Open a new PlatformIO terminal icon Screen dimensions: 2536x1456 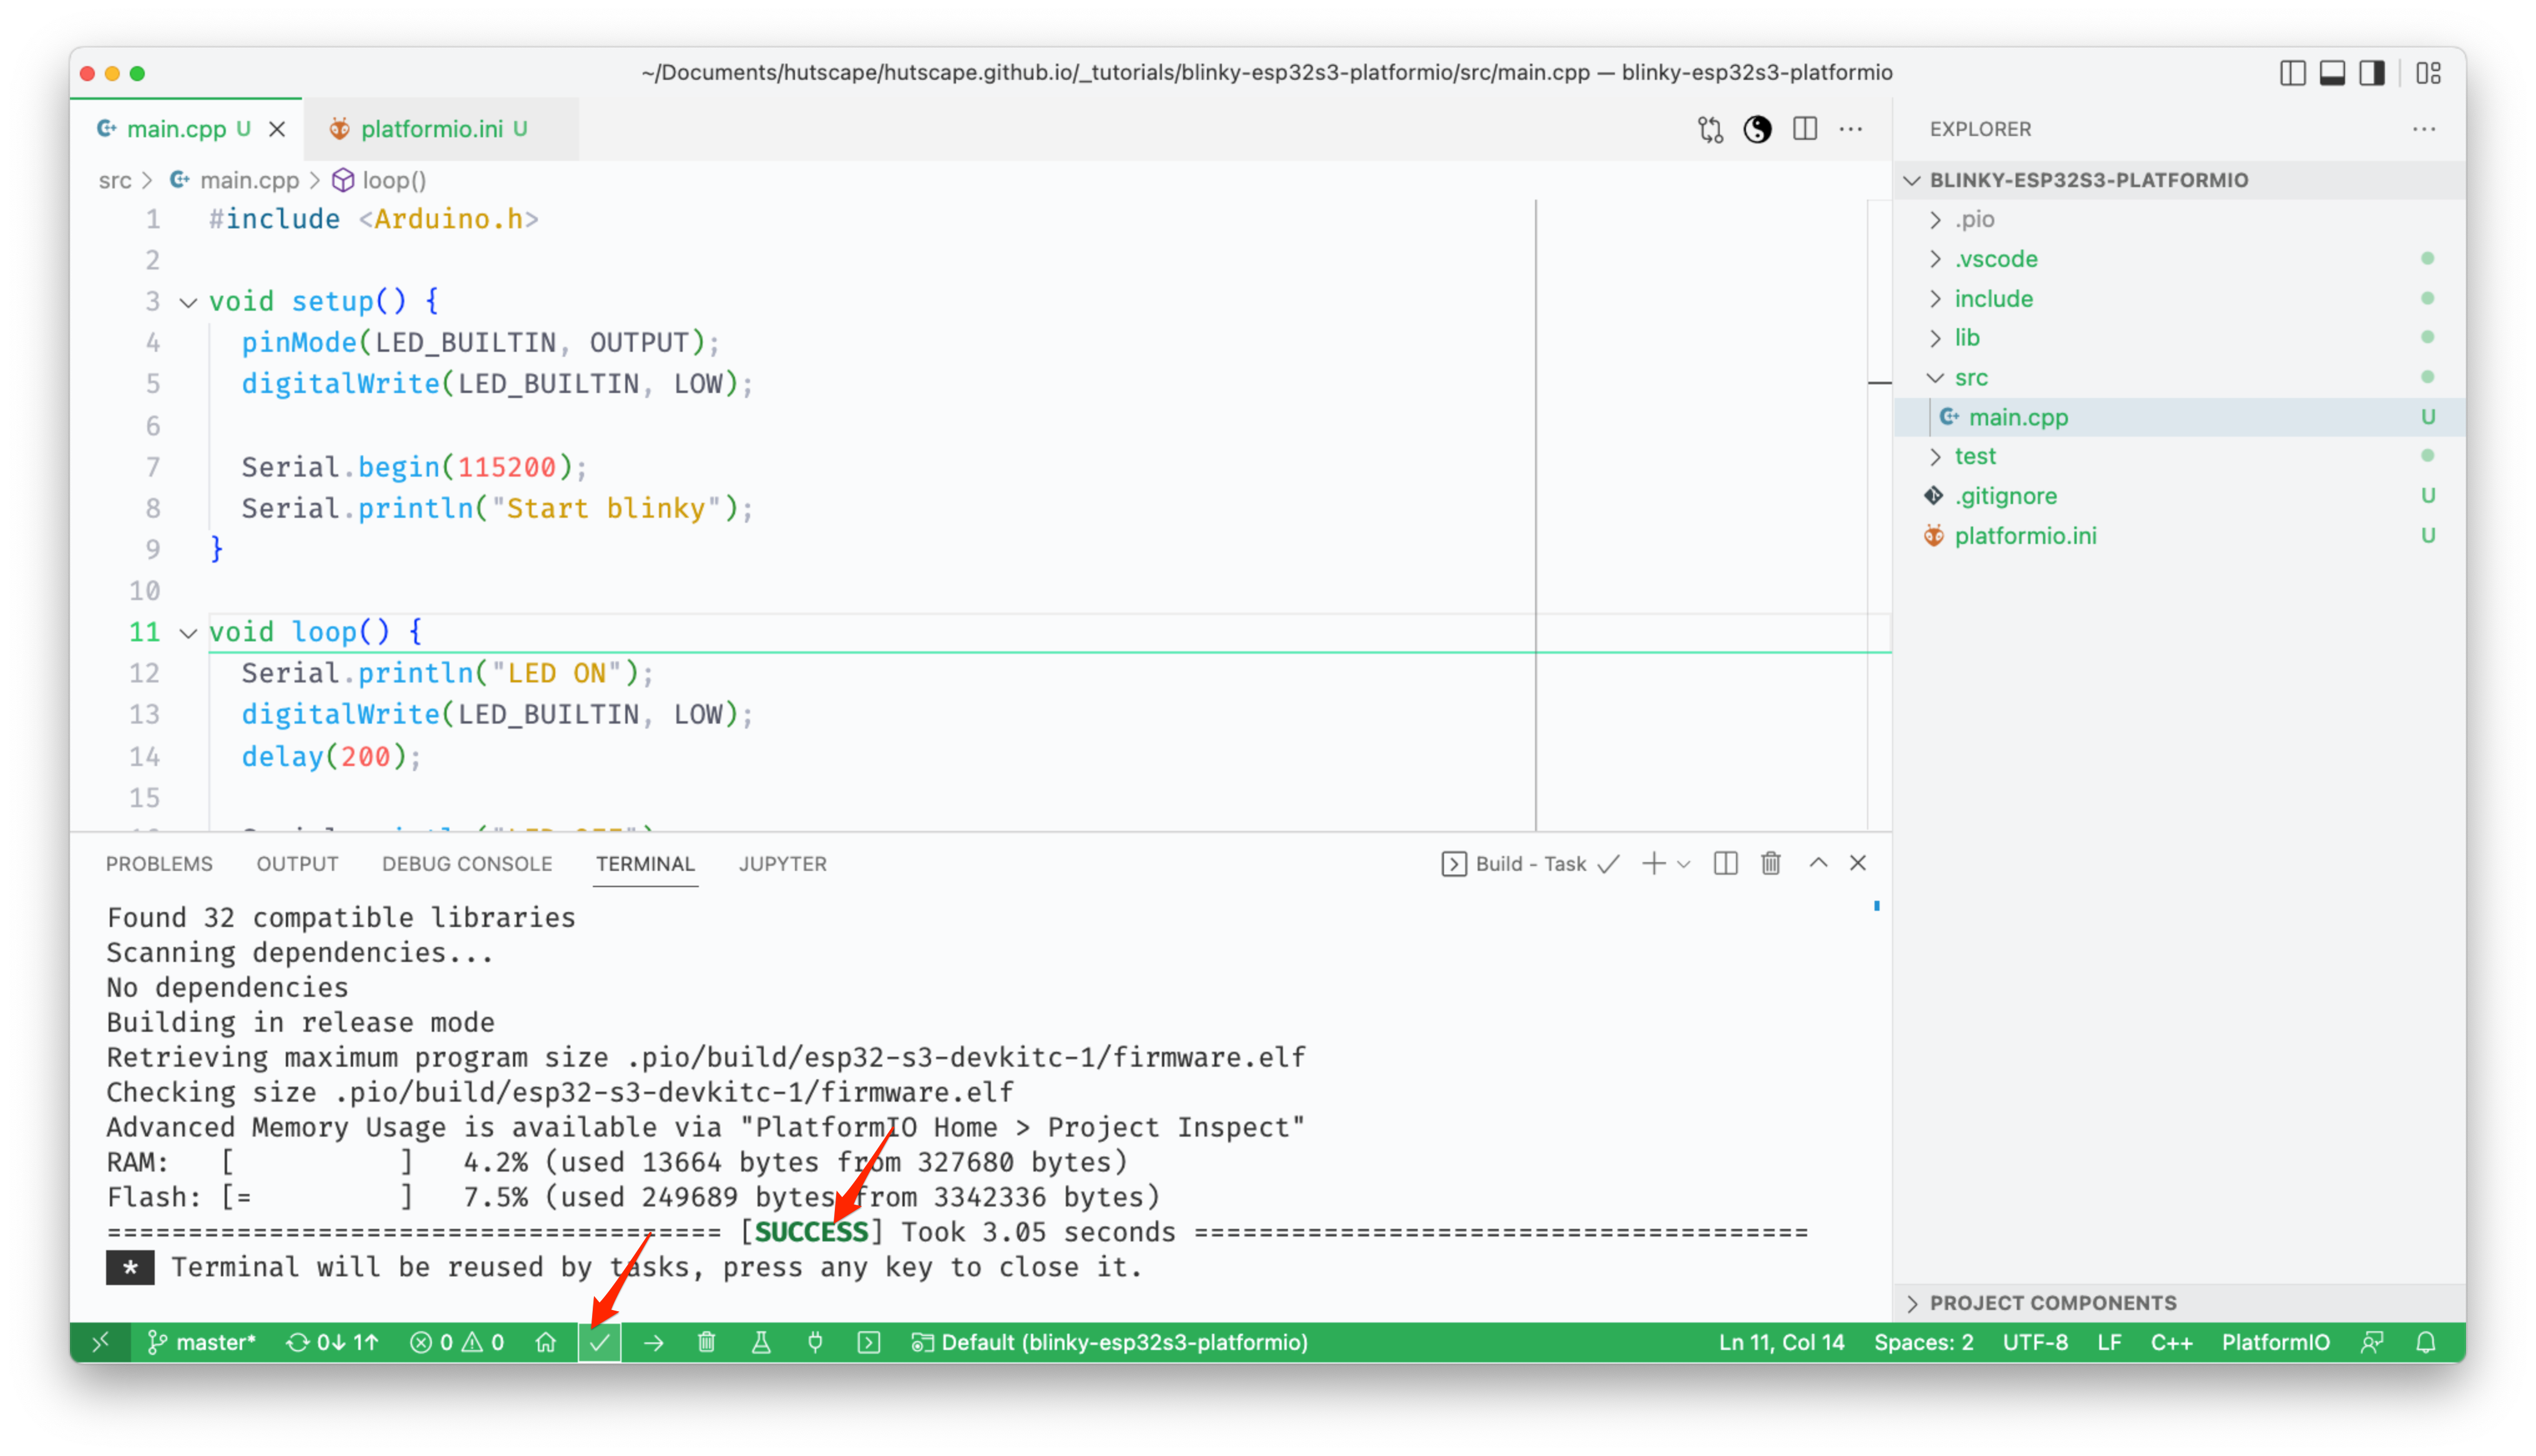[x=868, y=1343]
